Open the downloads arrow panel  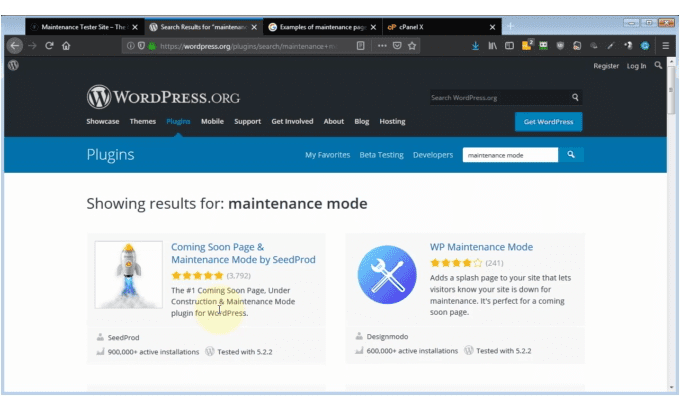pyautogui.click(x=475, y=46)
